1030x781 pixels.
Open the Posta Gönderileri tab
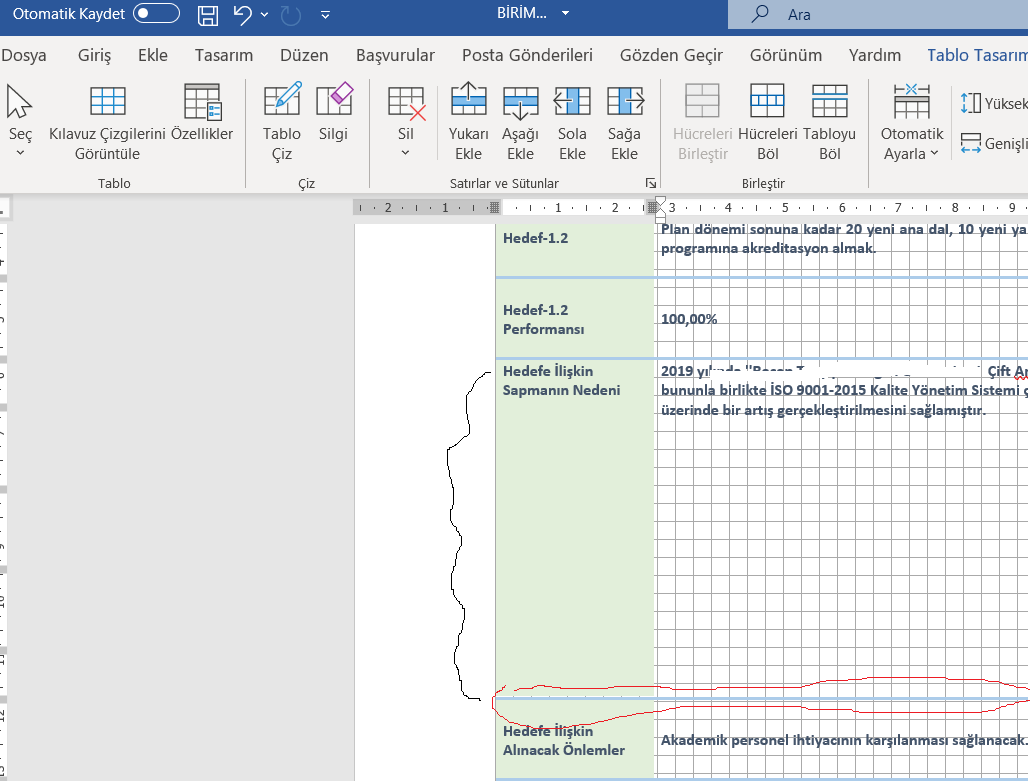click(527, 55)
